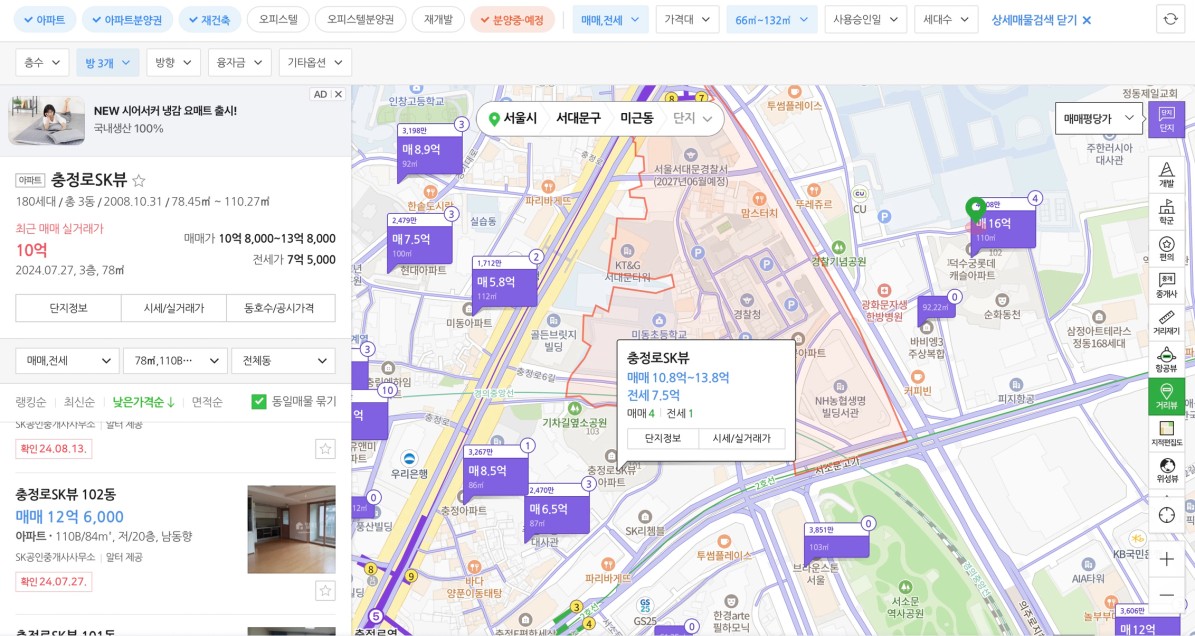Favorite 충정로SK뷰 with the star icon
Image resolution: width=1195 pixels, height=636 pixels.
[139, 181]
